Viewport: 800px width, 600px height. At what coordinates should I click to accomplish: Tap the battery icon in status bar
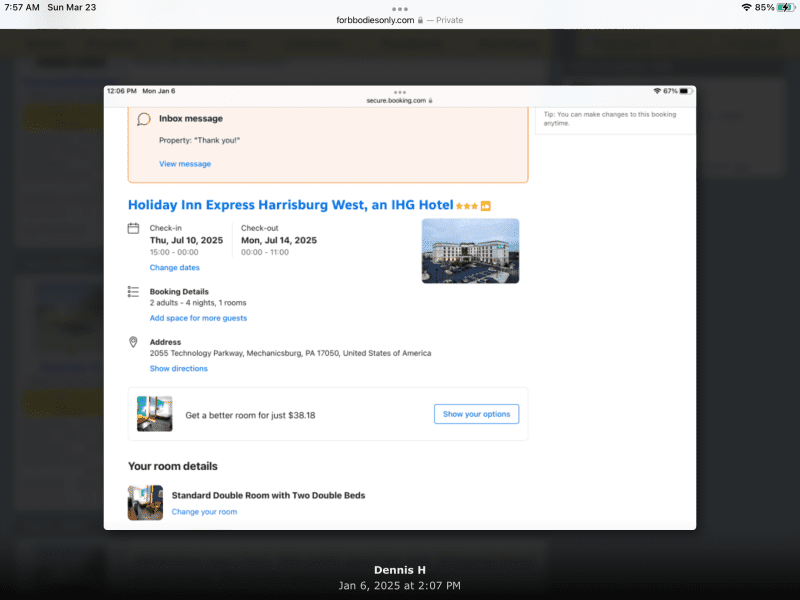[x=785, y=7]
